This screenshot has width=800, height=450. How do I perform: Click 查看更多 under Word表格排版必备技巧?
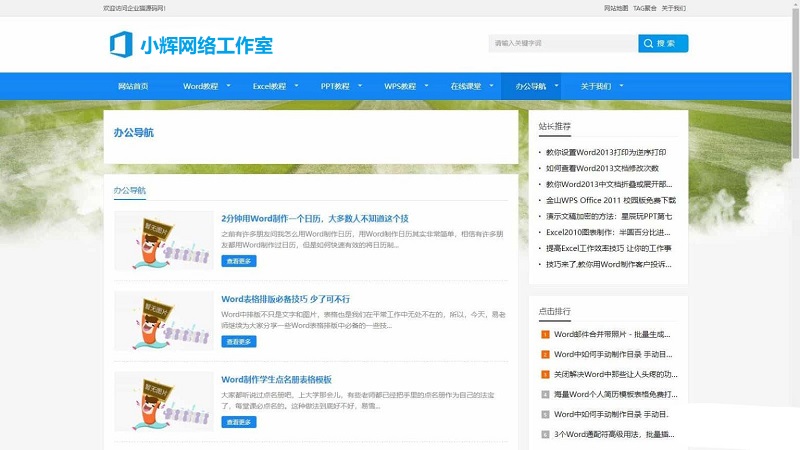239,342
